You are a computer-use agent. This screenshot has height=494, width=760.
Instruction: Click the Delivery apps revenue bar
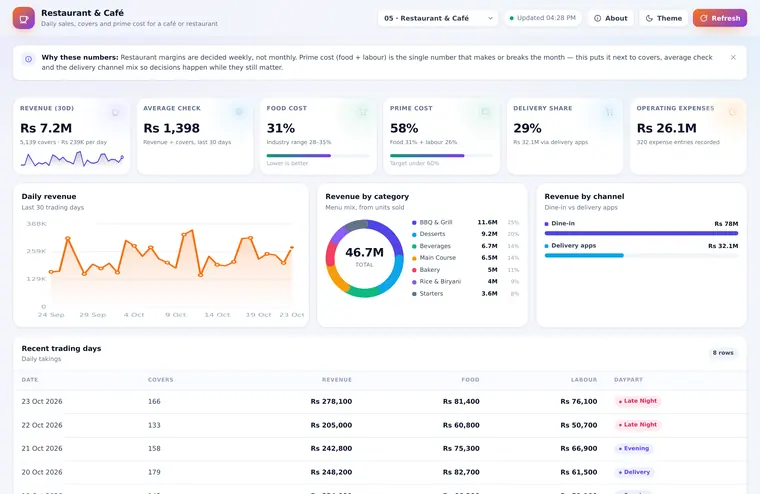tap(641, 255)
